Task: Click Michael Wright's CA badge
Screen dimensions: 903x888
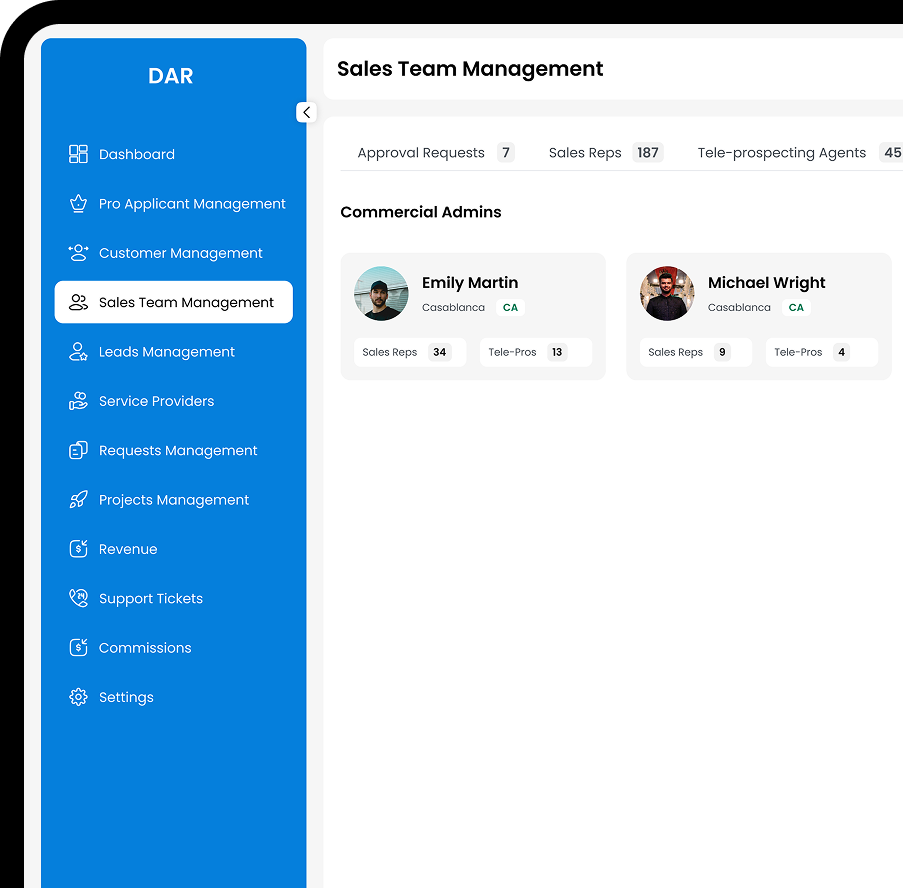Action: pos(796,308)
